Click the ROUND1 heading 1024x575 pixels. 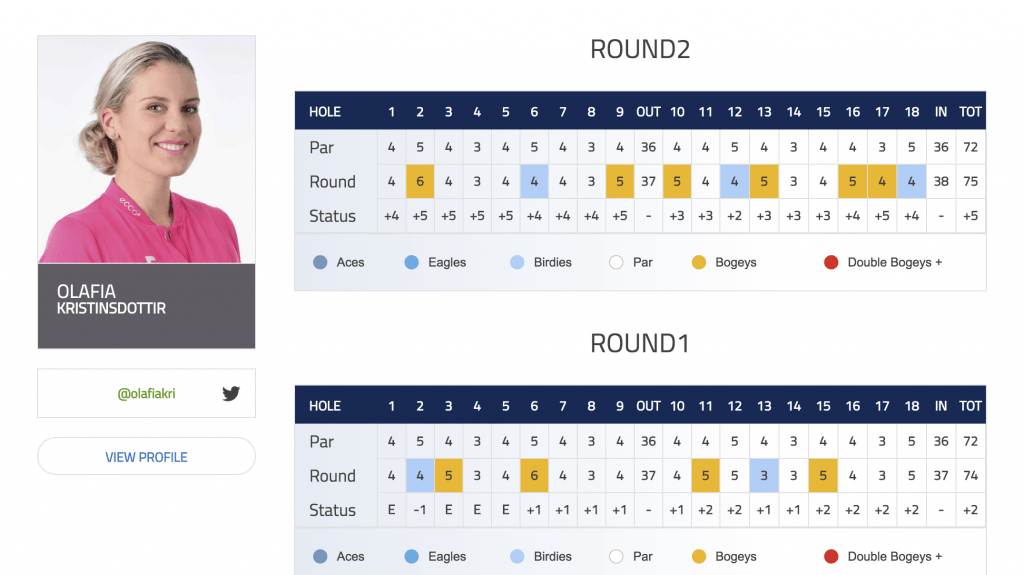[640, 343]
